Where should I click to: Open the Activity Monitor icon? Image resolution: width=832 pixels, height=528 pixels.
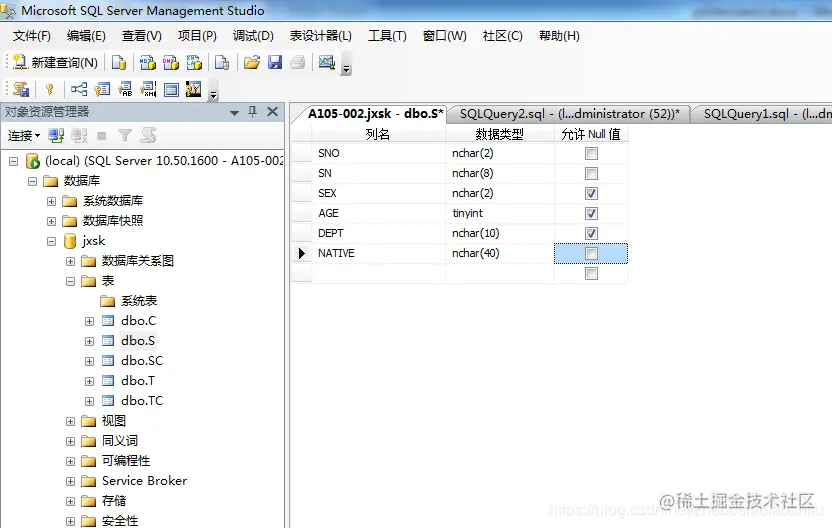(x=326, y=63)
